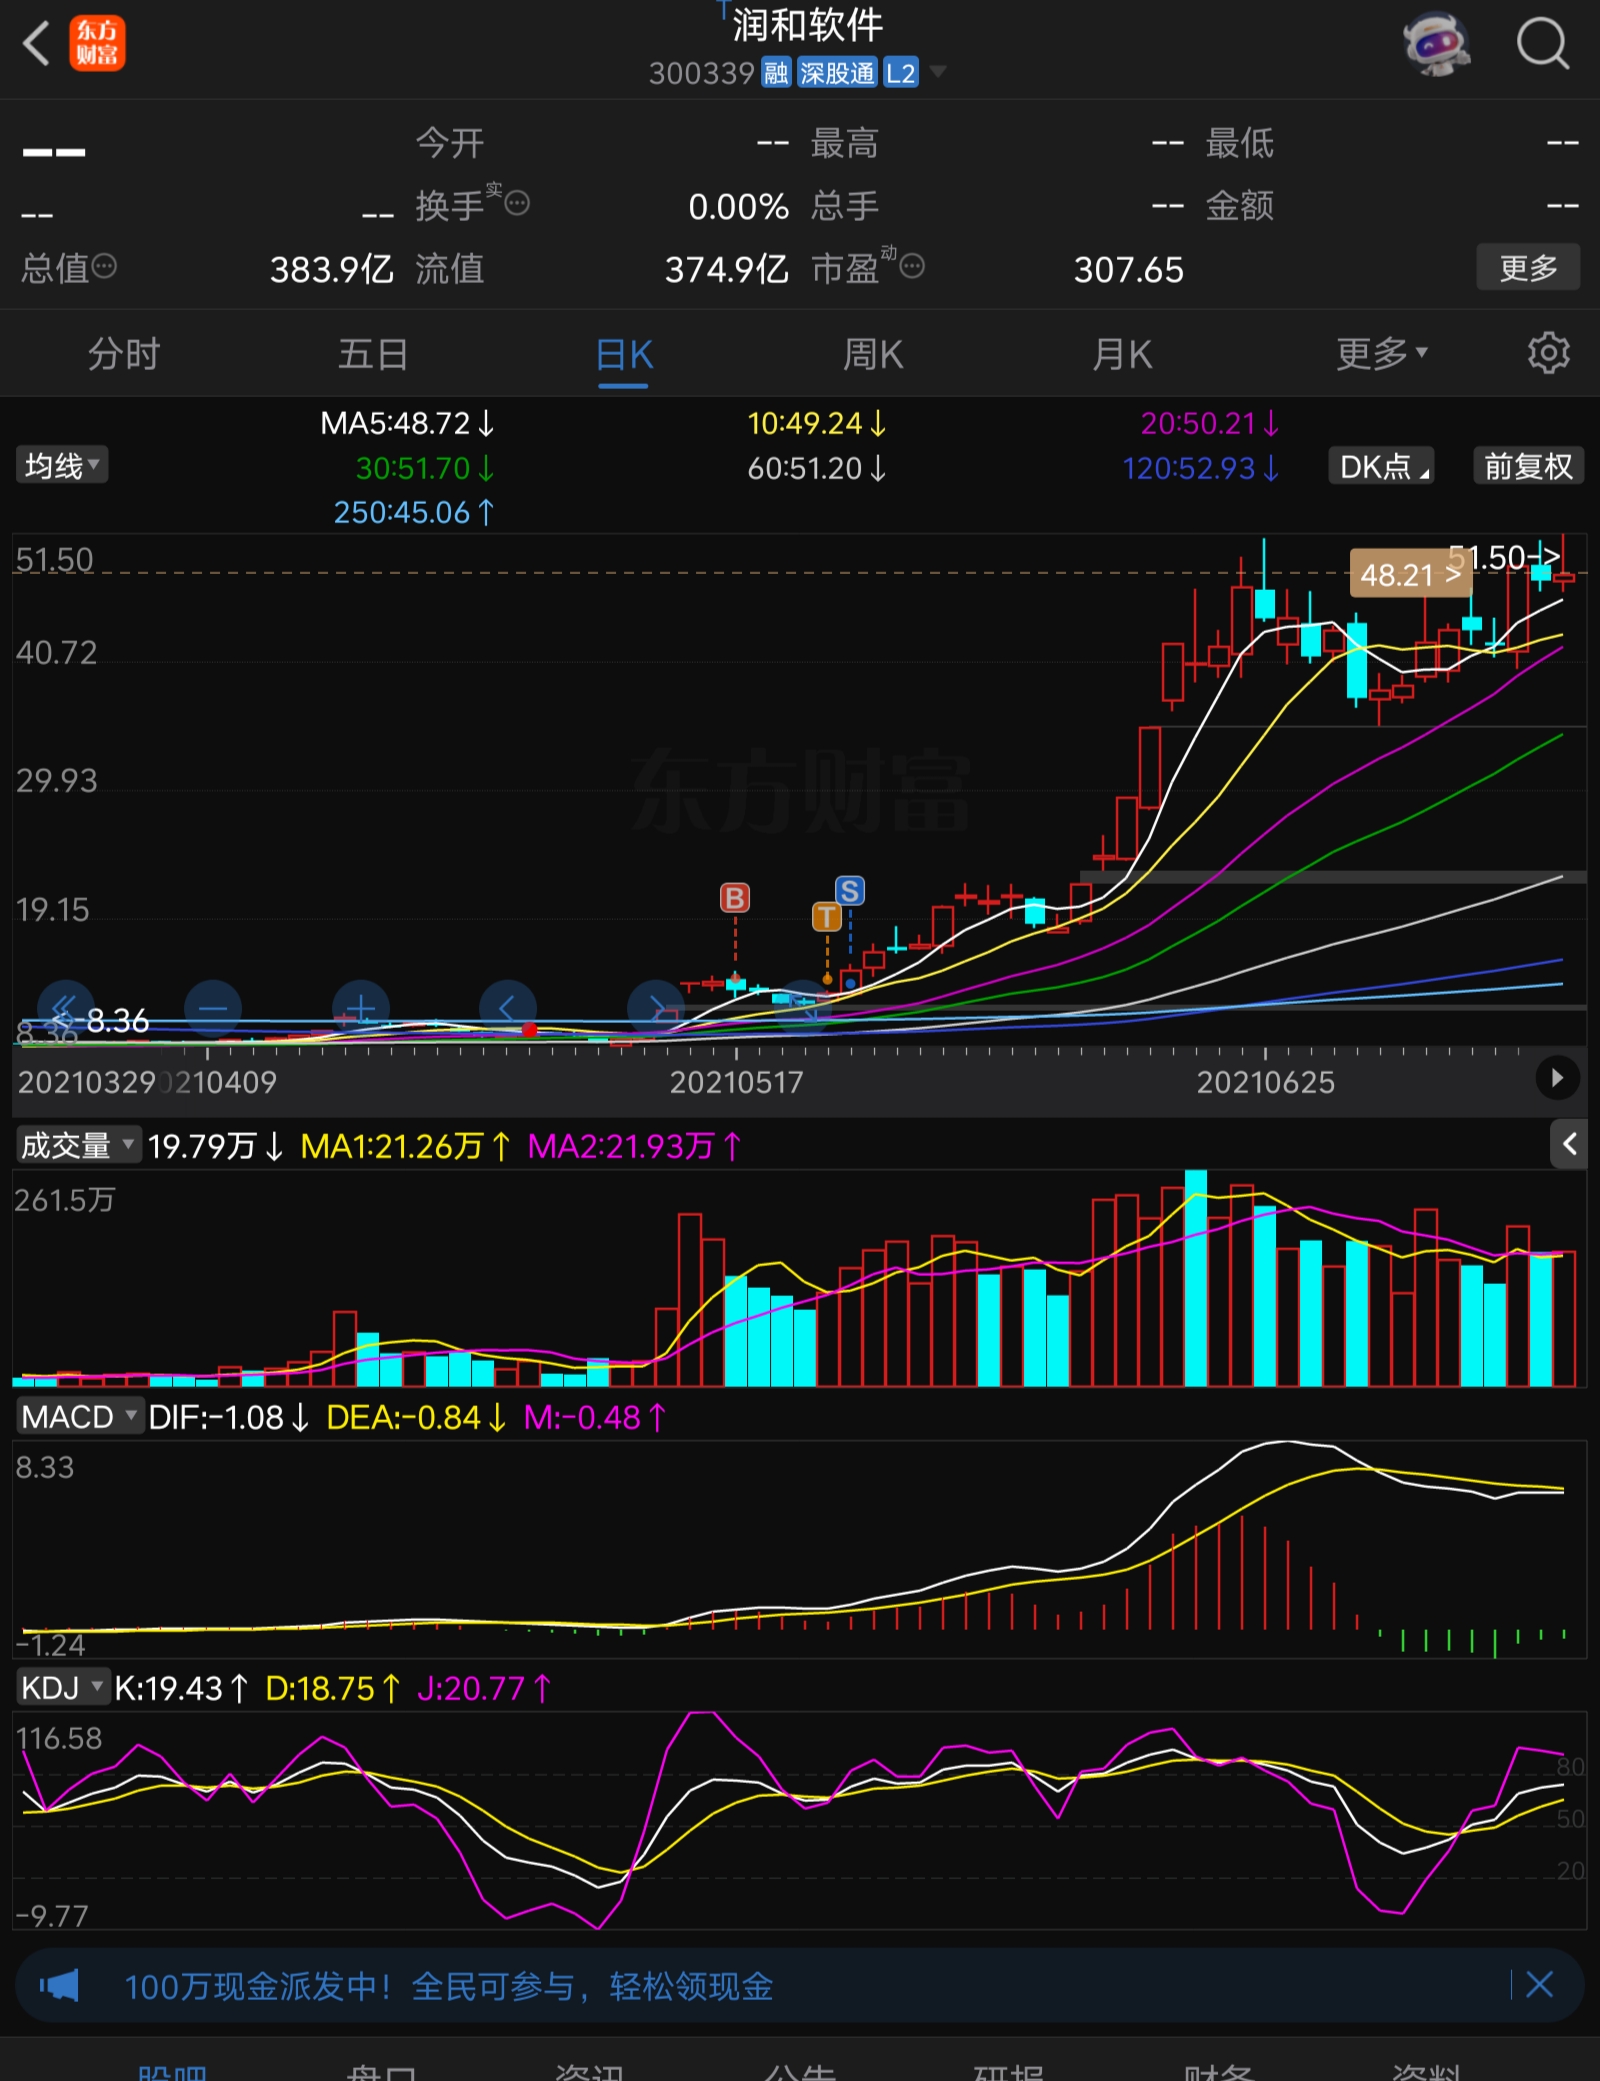Tap the K:19.43 KDJ reading

coord(181,1688)
